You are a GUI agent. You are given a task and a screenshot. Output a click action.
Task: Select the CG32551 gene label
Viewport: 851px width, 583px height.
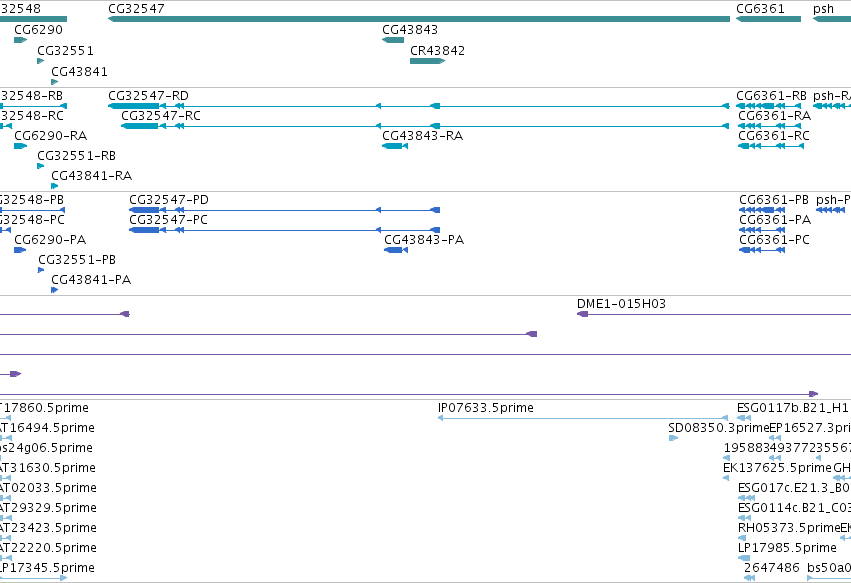pyautogui.click(x=65, y=50)
